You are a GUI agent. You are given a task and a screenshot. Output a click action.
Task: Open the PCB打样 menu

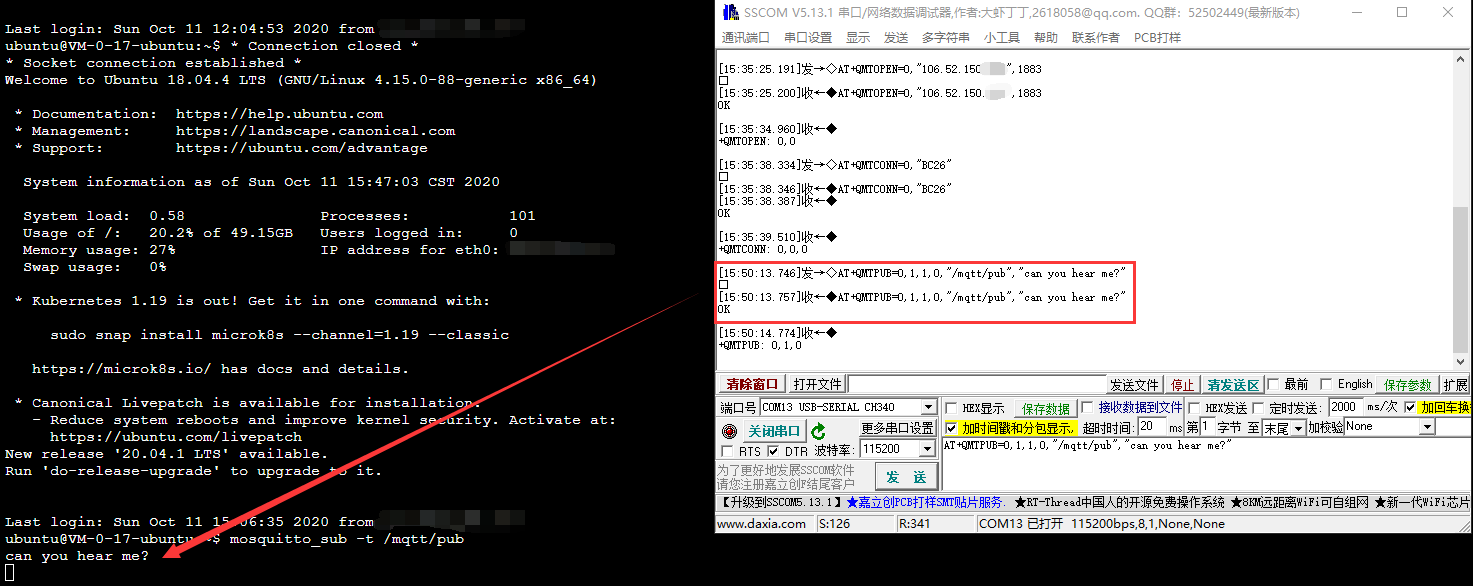(1157, 38)
